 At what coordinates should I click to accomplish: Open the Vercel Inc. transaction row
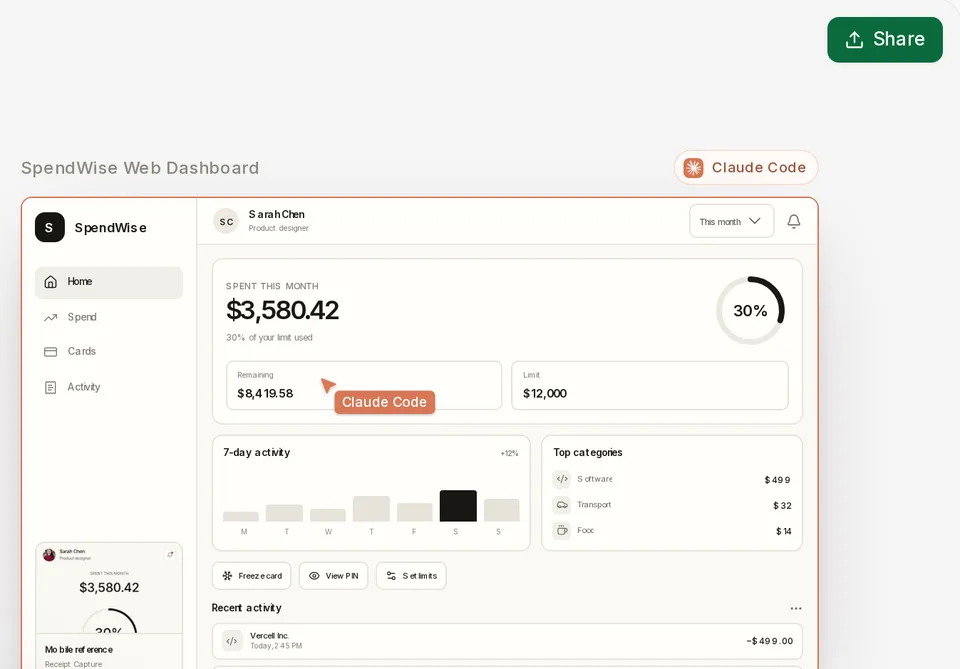507,641
